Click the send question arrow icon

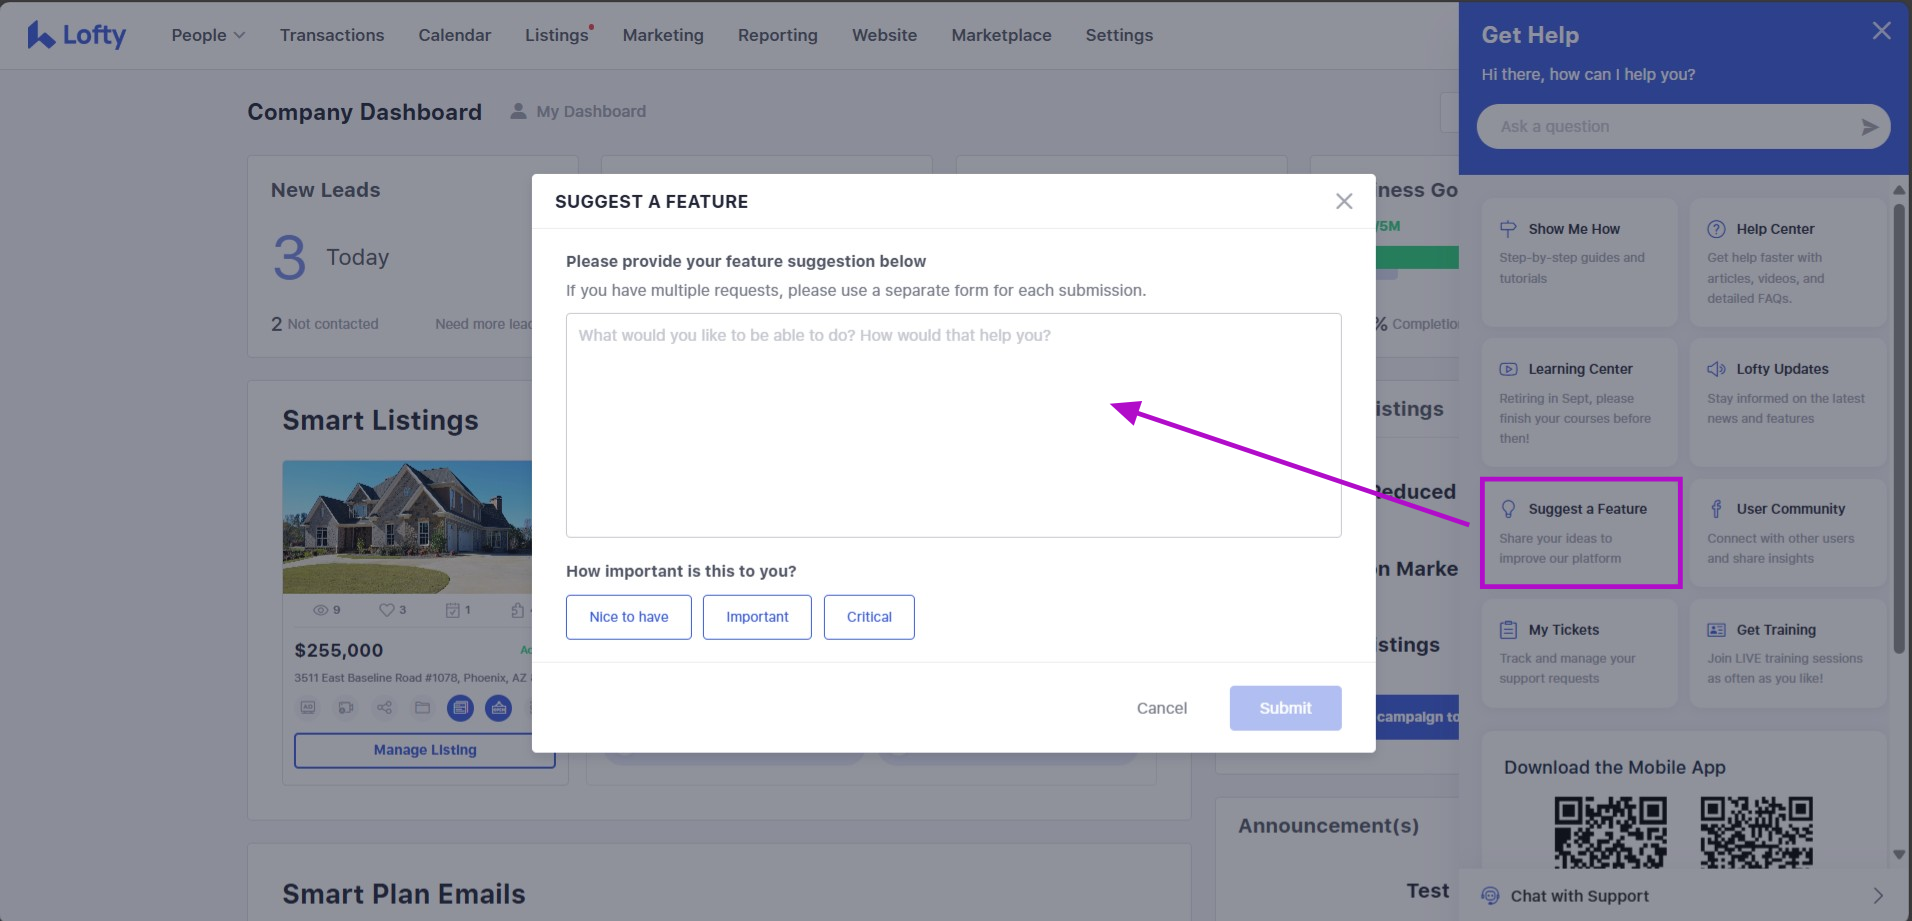[x=1869, y=127]
